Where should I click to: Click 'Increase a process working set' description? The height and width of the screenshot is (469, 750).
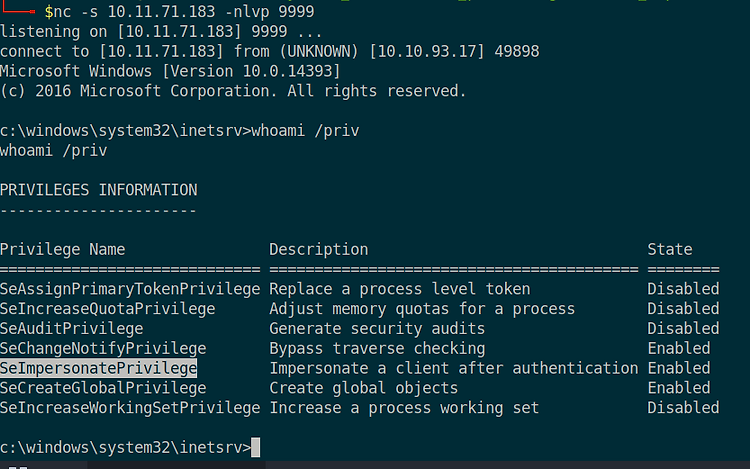pos(404,408)
